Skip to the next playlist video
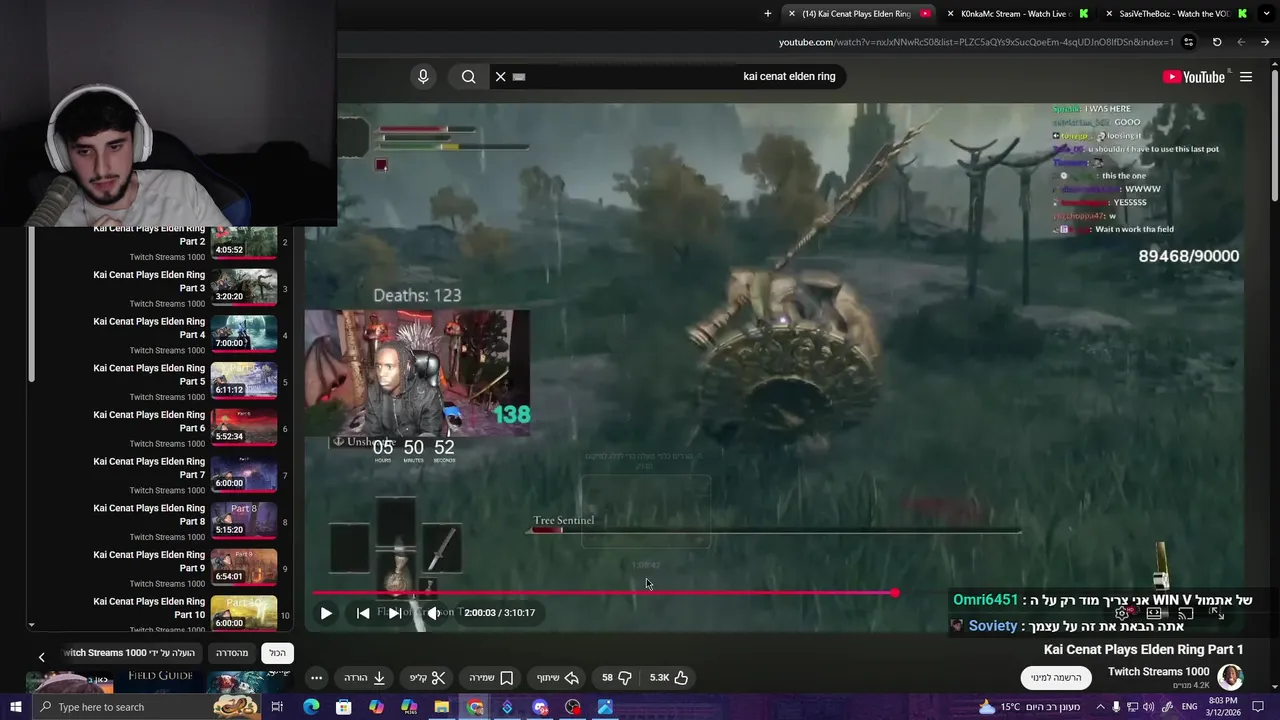Image resolution: width=1280 pixels, height=720 pixels. coord(395,613)
